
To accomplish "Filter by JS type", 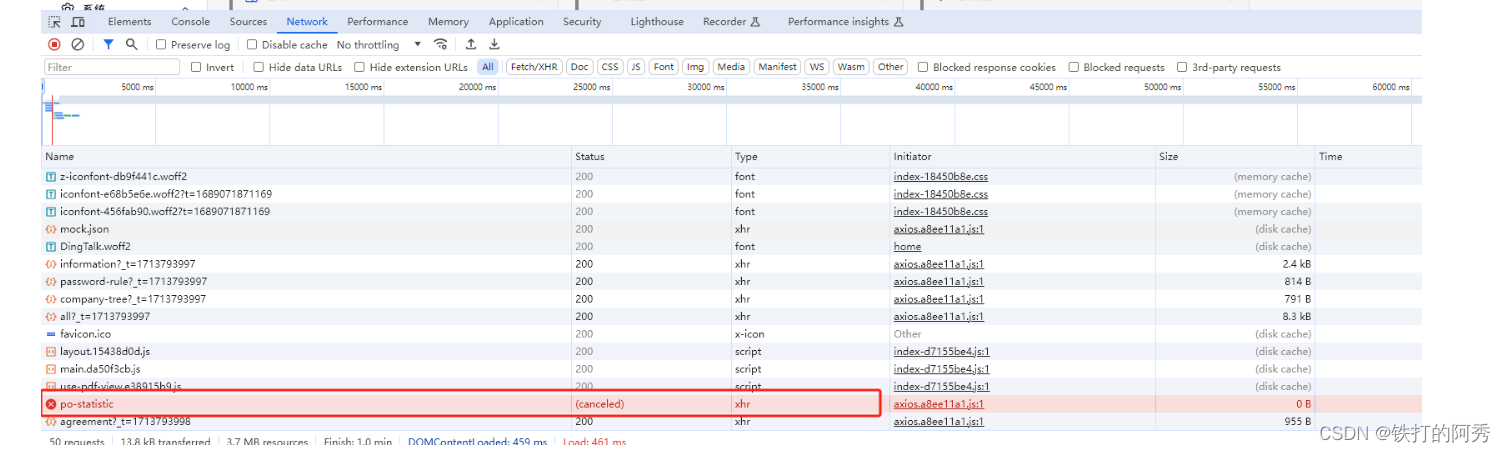I will tap(636, 67).
